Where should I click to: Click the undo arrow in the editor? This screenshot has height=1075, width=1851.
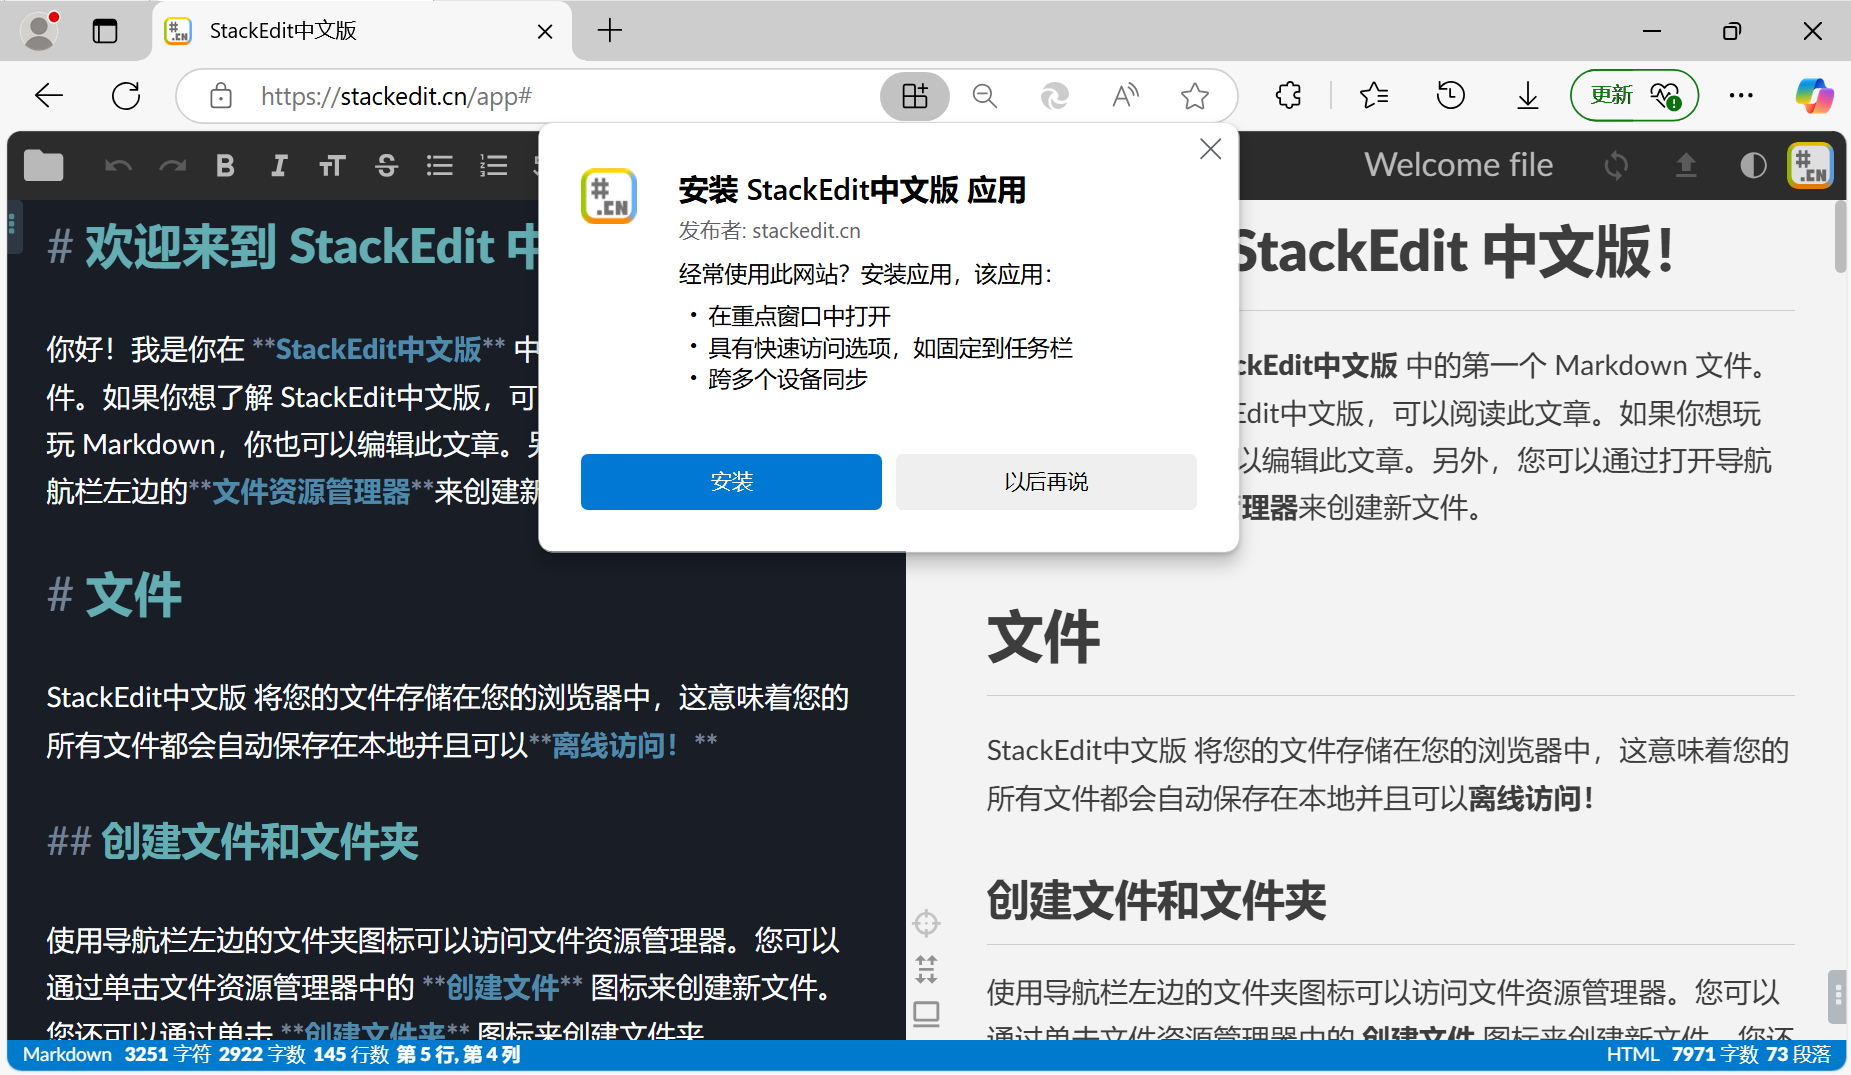tap(118, 165)
